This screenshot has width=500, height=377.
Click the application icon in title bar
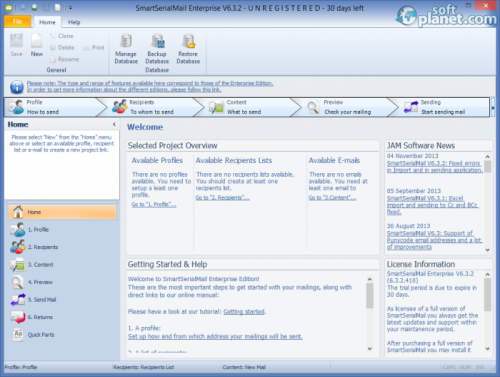pos(9,7)
